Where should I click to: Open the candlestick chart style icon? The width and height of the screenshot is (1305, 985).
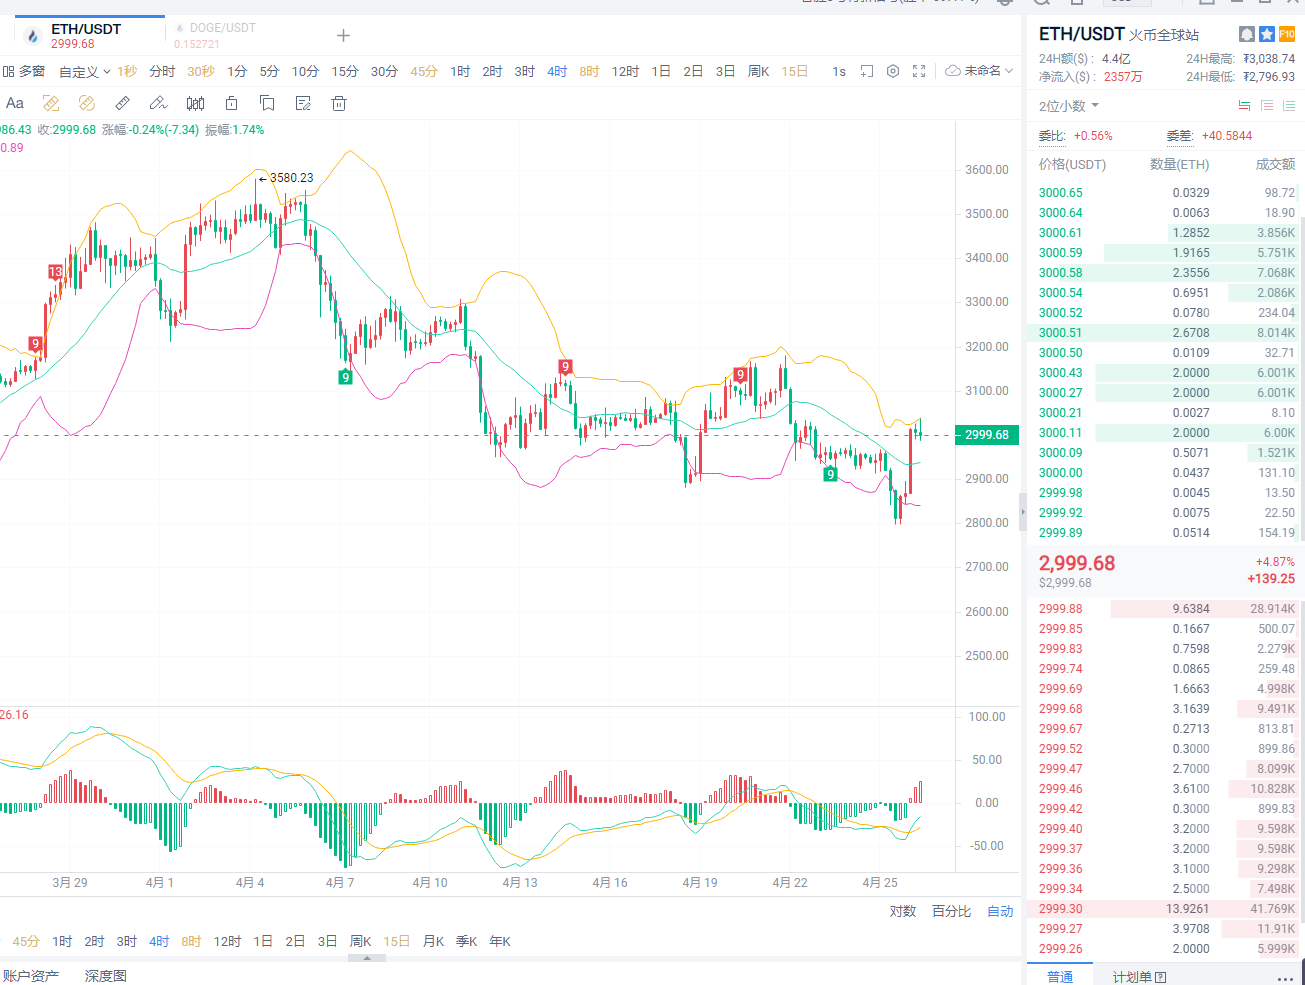[x=196, y=103]
